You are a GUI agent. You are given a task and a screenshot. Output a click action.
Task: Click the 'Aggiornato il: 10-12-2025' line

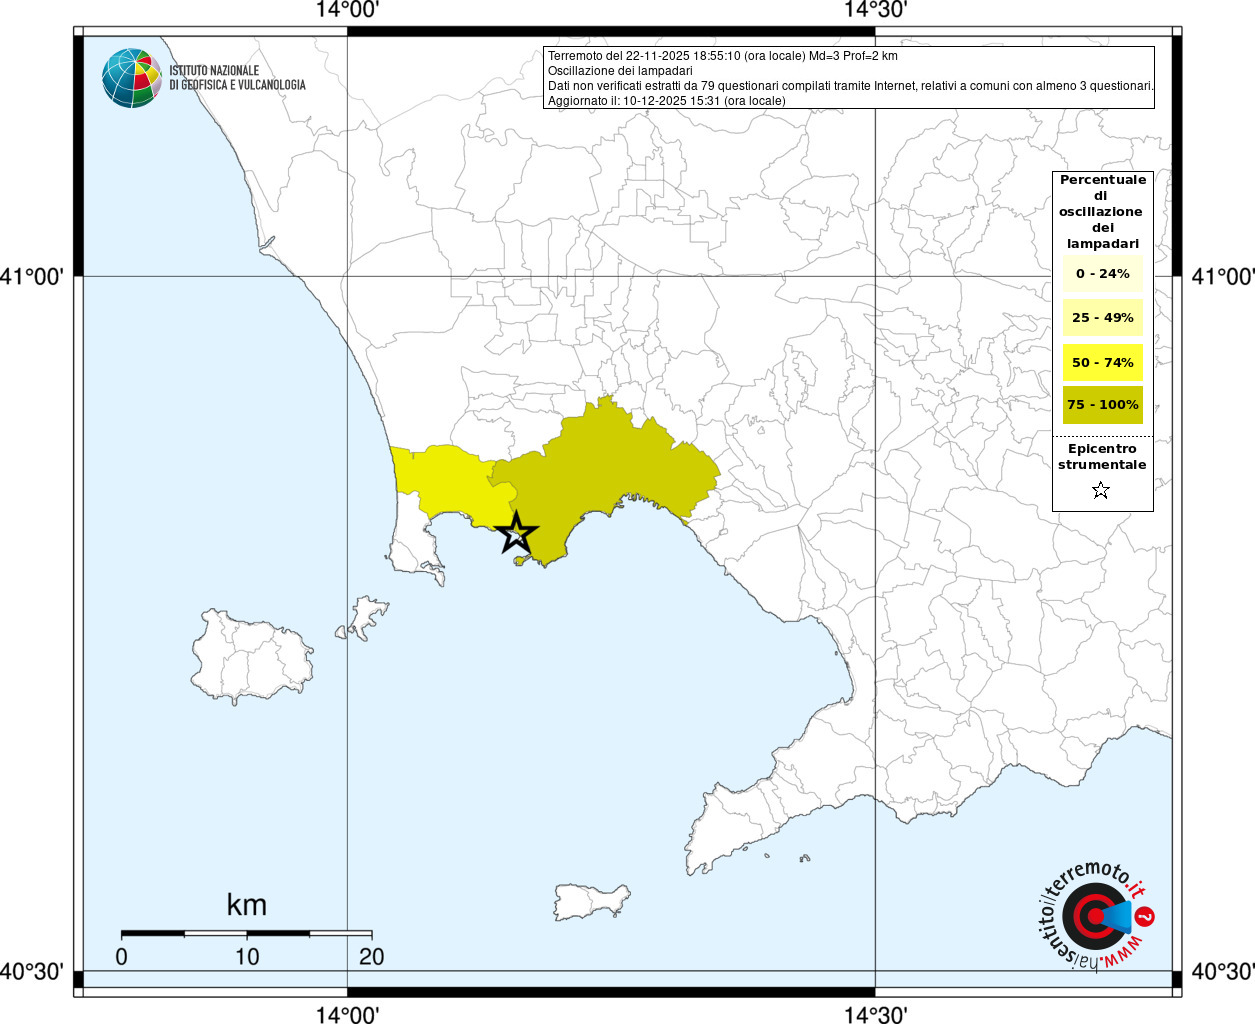(666, 101)
